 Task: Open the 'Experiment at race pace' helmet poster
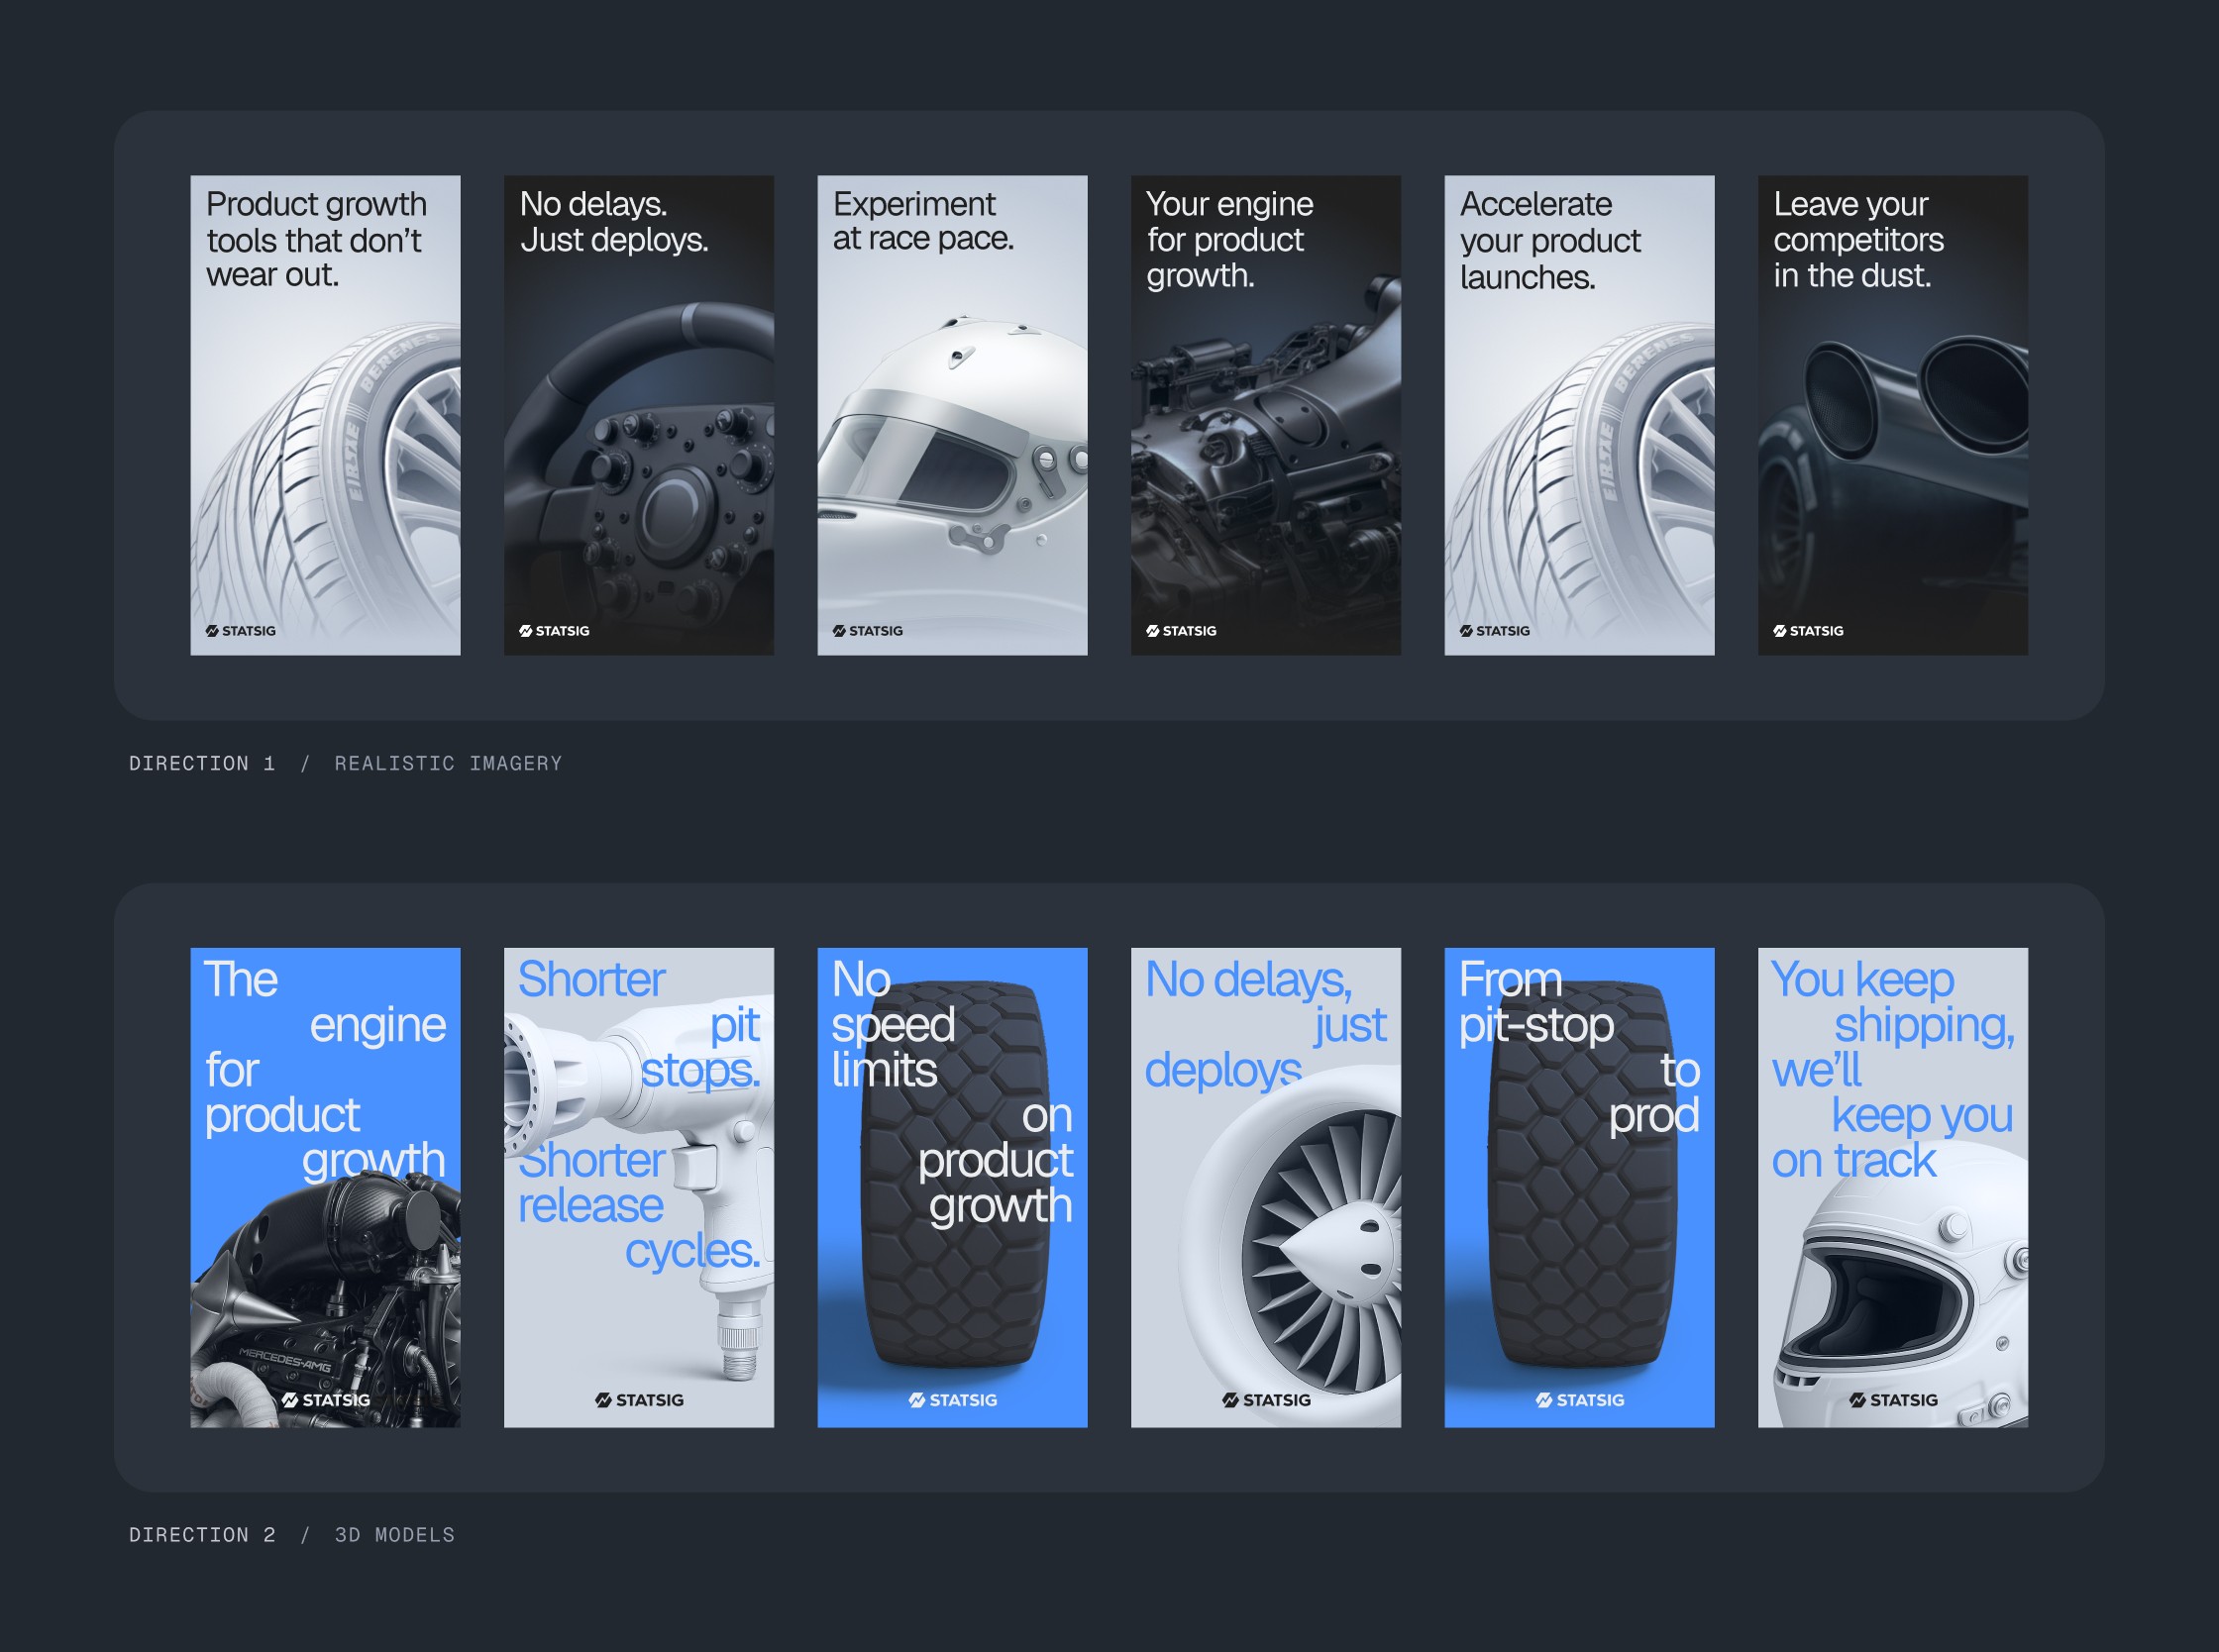coord(952,415)
